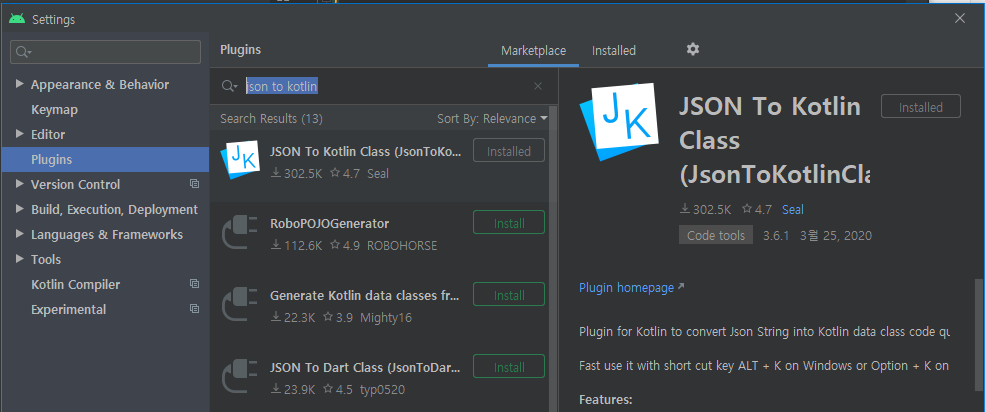The image size is (985, 412).
Task: Click the plugin search field
Action: [x=383, y=86]
